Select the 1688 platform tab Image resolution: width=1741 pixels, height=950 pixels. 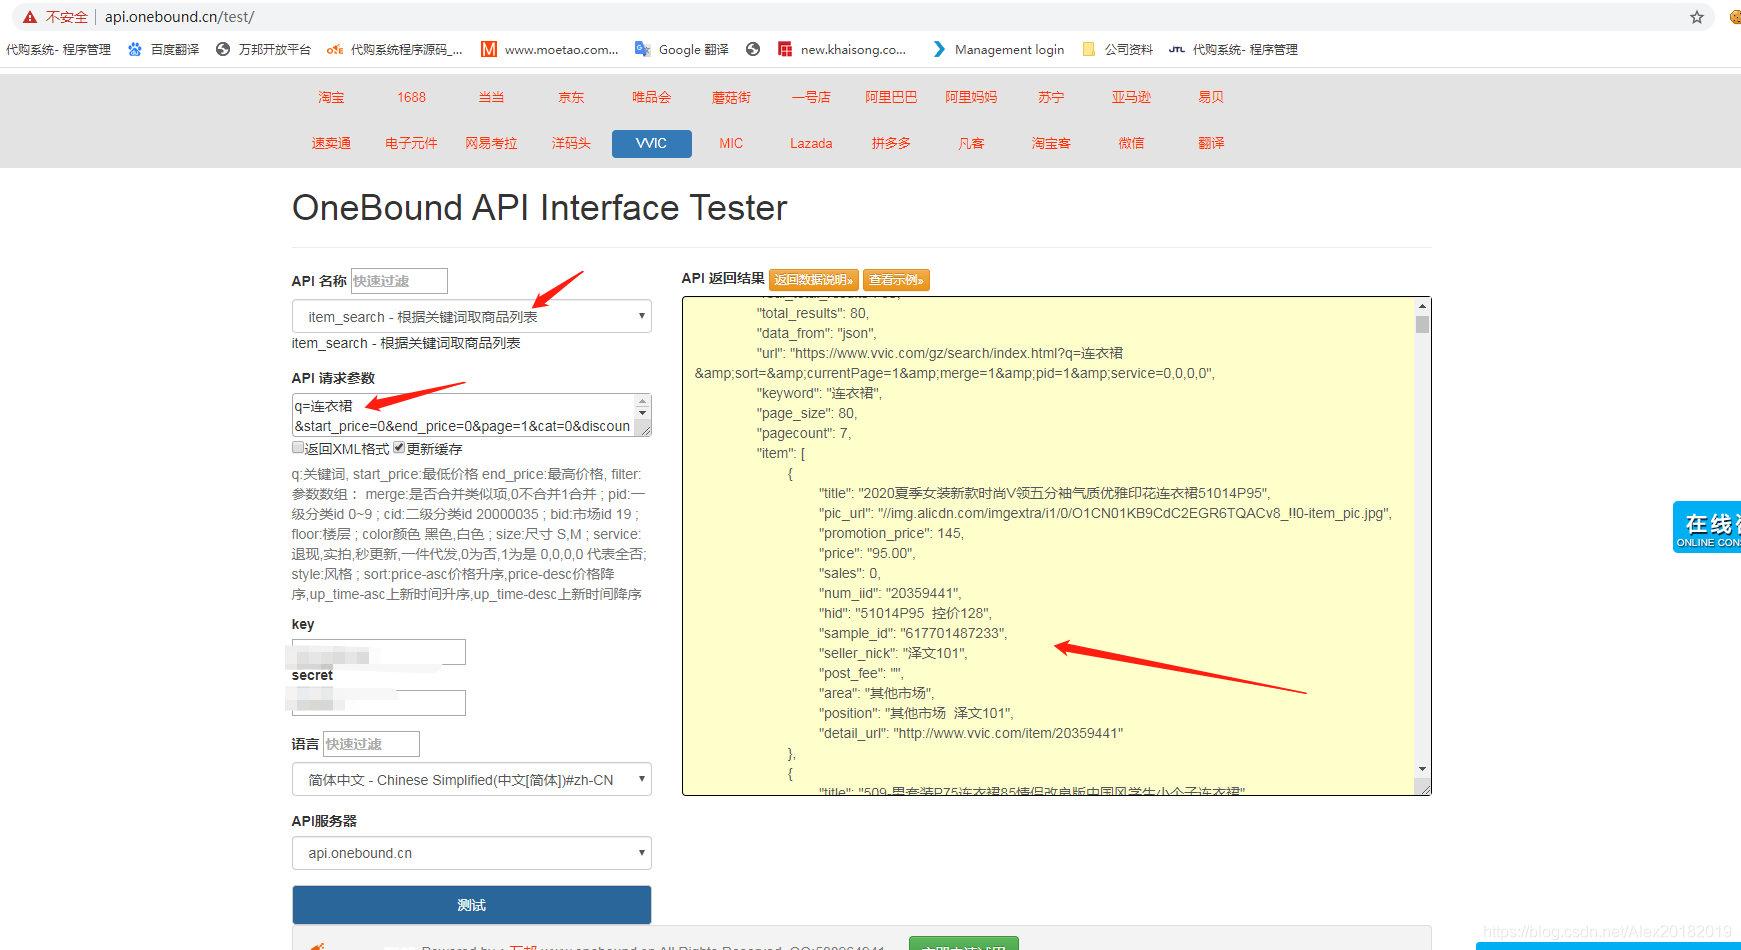tap(411, 97)
